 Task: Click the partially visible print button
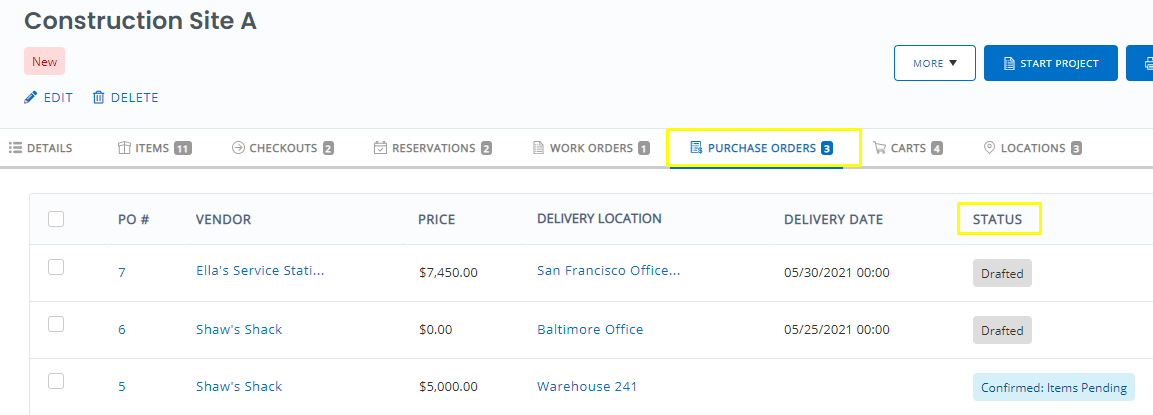(1140, 63)
